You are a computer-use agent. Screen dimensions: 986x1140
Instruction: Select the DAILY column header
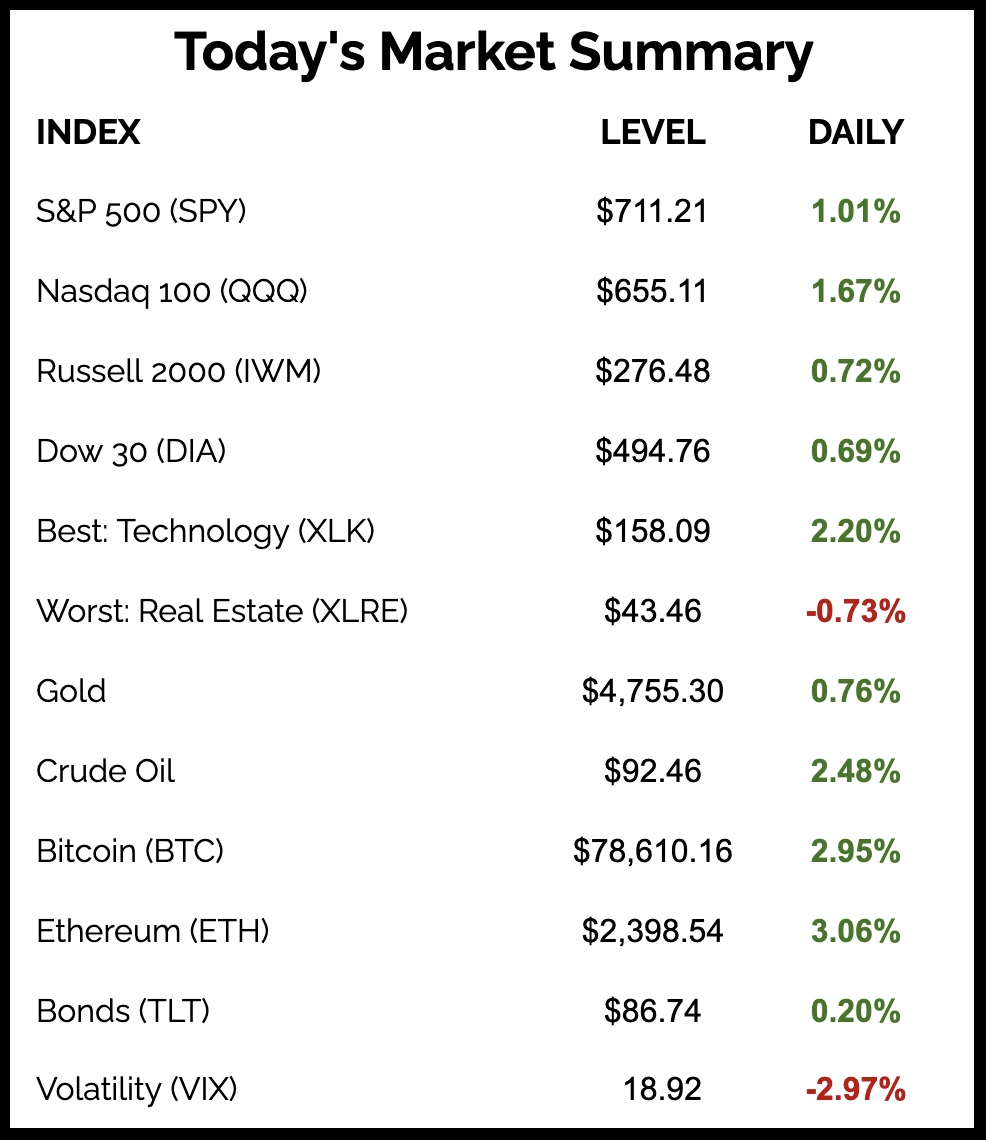[x=855, y=132]
